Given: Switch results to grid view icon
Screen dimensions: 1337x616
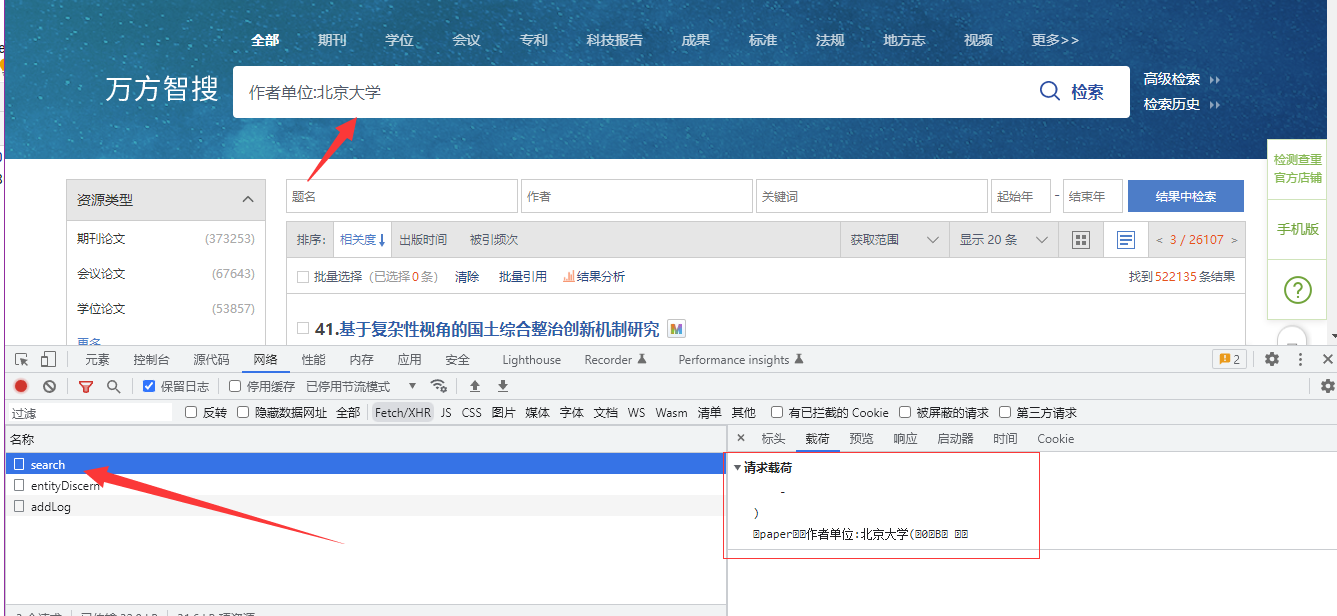Looking at the screenshot, I should click(1080, 240).
